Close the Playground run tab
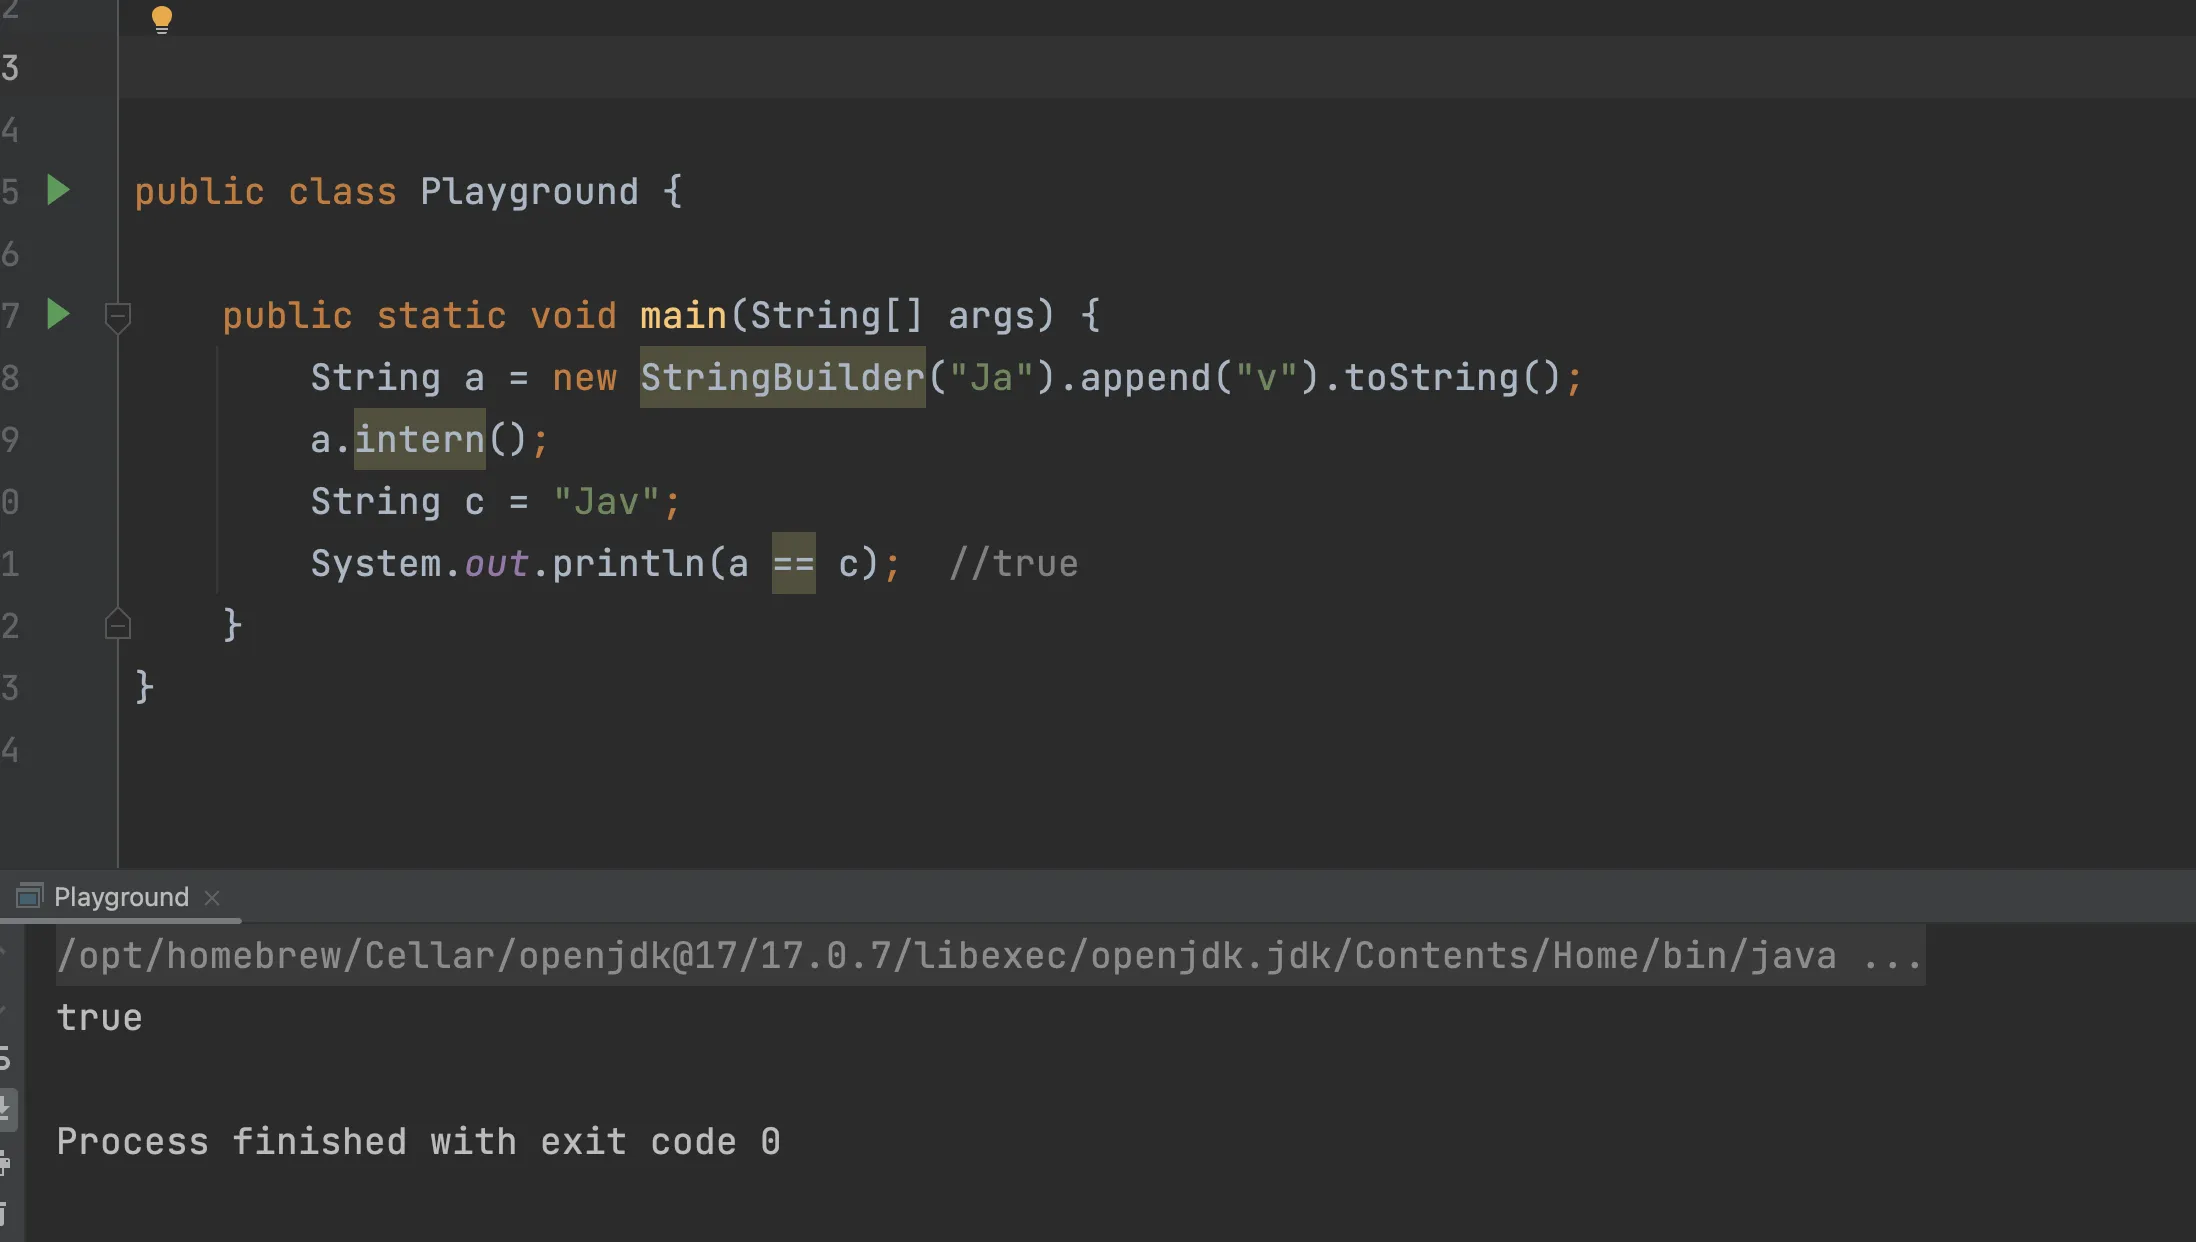This screenshot has width=2196, height=1242. 212,898
